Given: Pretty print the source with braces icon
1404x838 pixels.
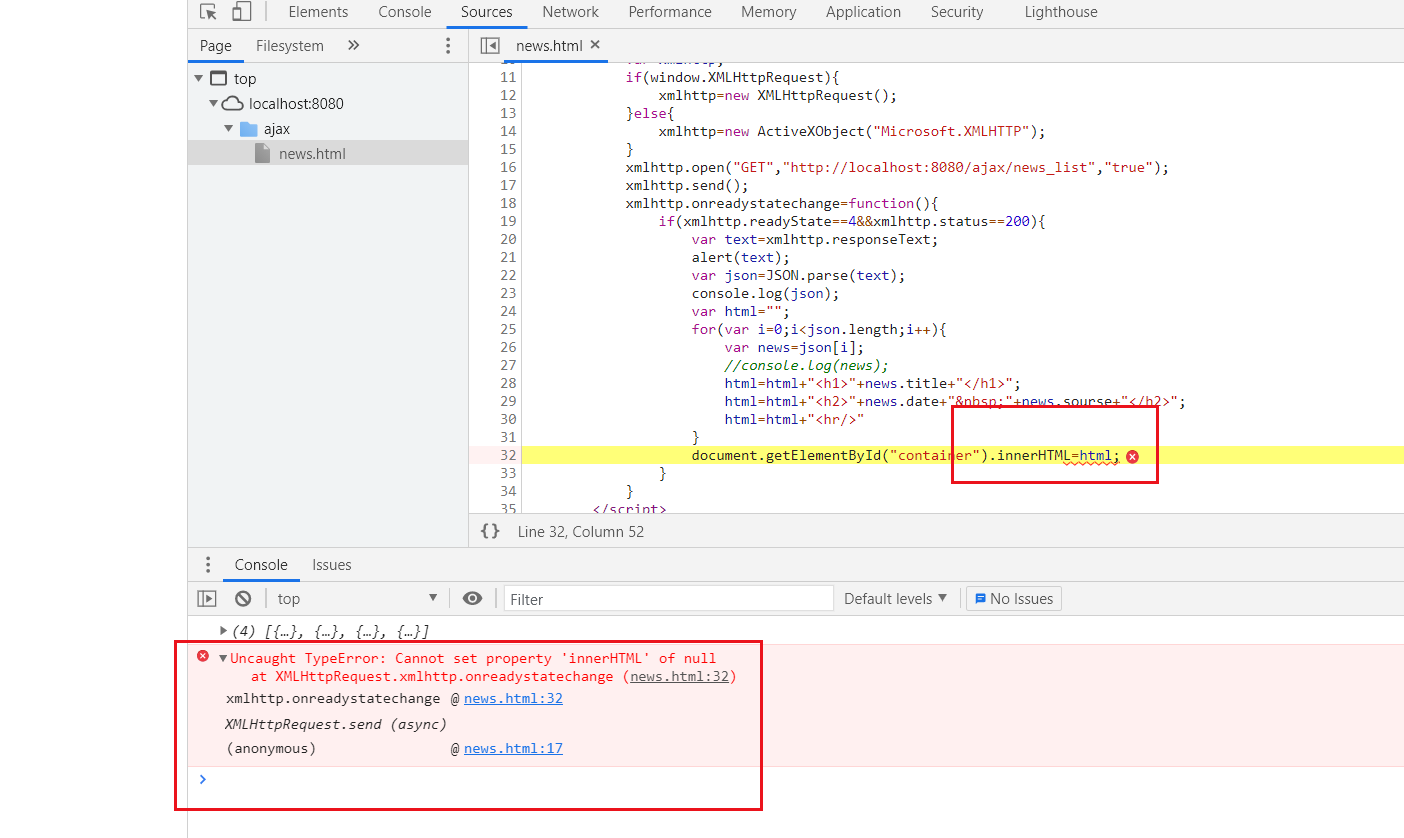Looking at the screenshot, I should click(490, 531).
